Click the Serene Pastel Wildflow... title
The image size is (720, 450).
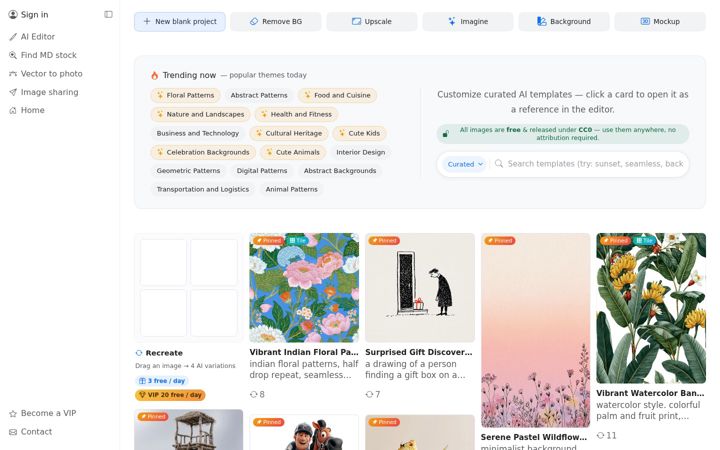tap(534, 437)
